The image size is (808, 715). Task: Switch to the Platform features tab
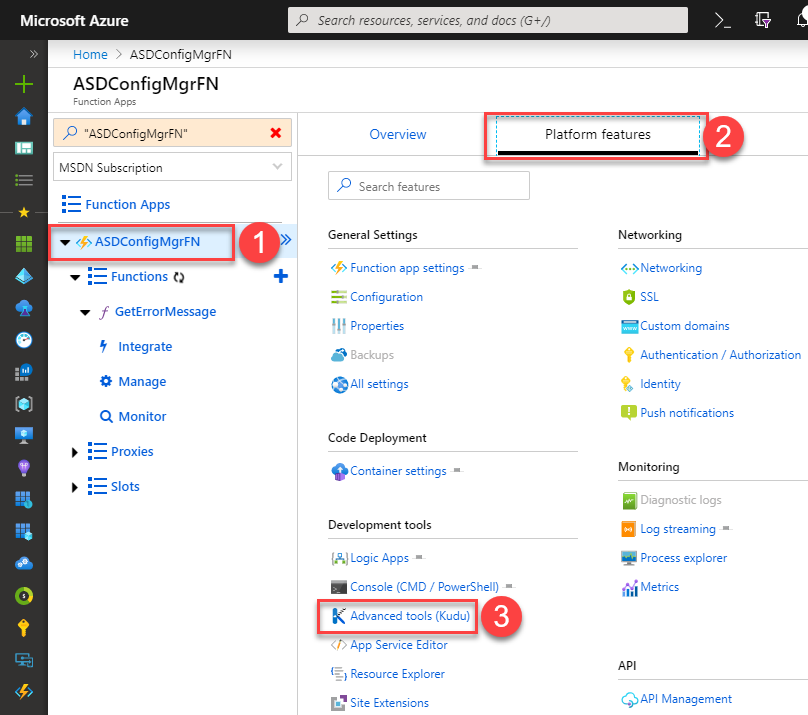point(598,134)
